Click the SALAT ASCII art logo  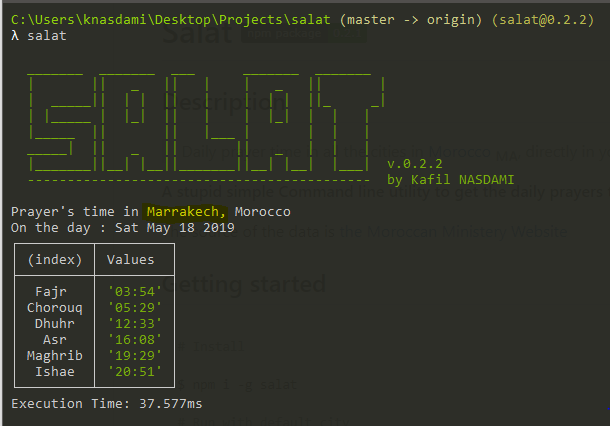point(206,122)
